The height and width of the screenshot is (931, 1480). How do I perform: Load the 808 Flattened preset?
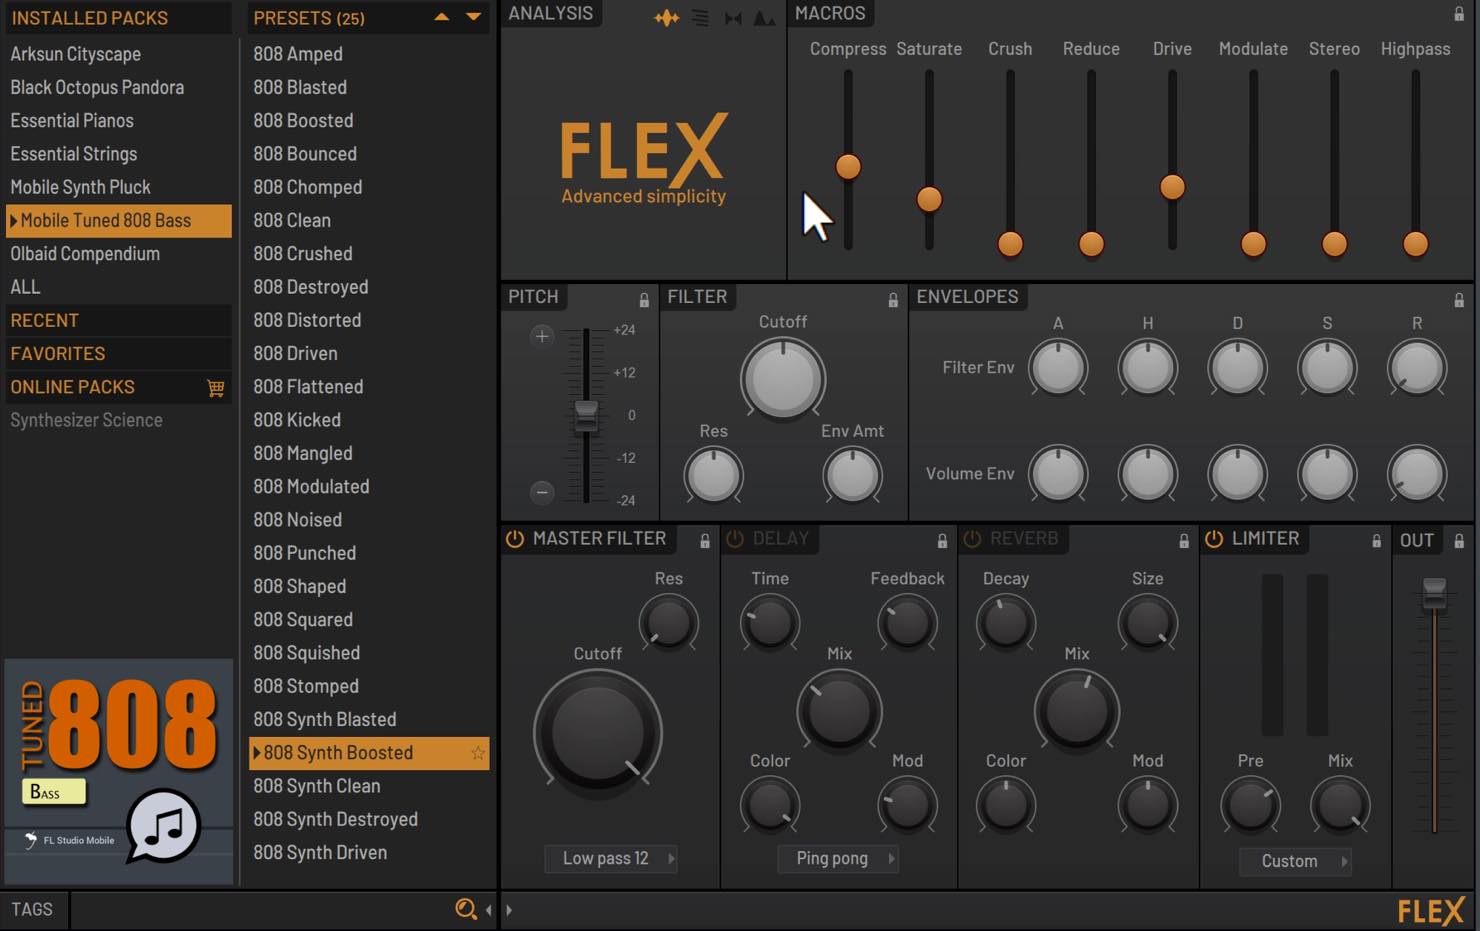[x=368, y=387]
